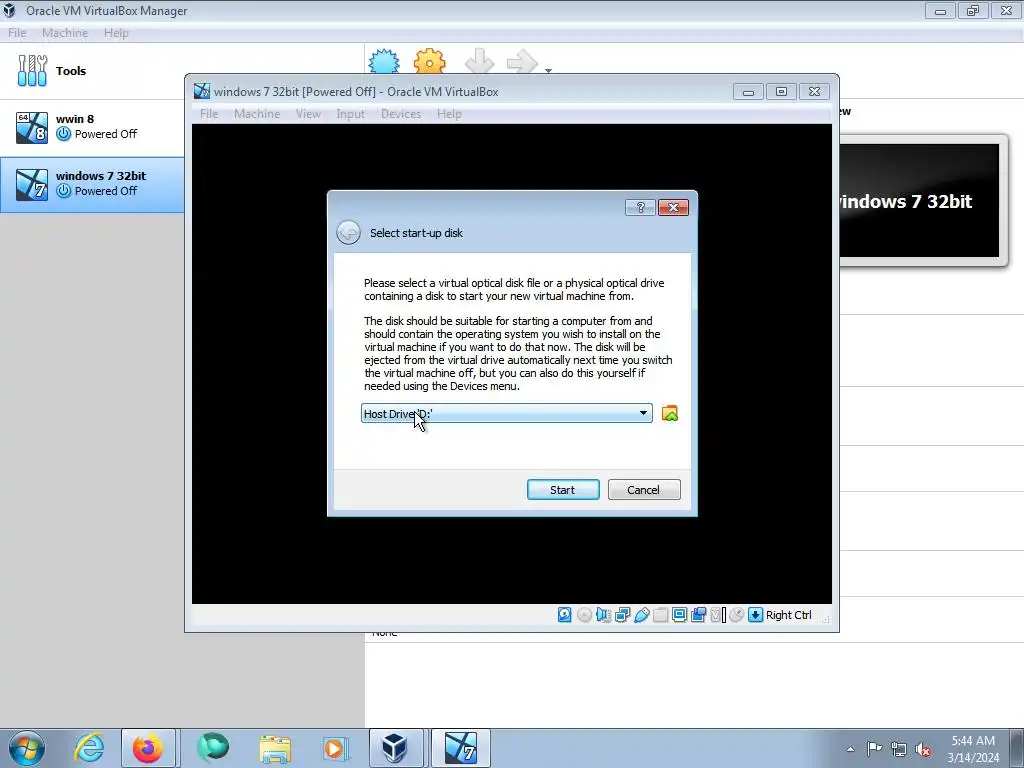Click optical disk icon in VM status bar
The width and height of the screenshot is (1024, 768).
click(x=584, y=615)
